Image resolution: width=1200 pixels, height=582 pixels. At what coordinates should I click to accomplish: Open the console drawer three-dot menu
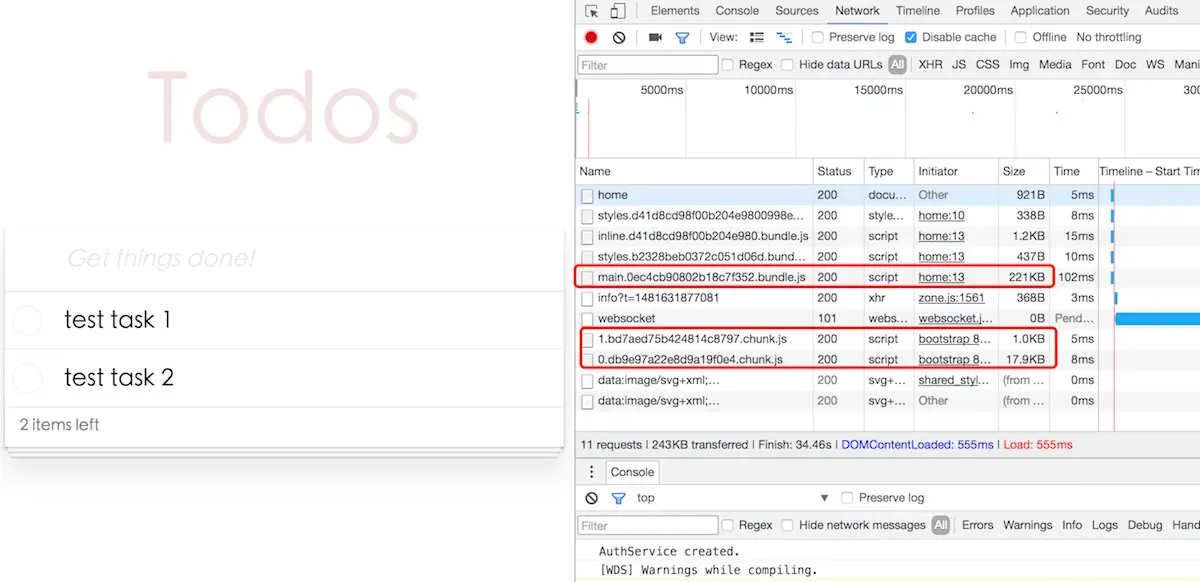[591, 472]
